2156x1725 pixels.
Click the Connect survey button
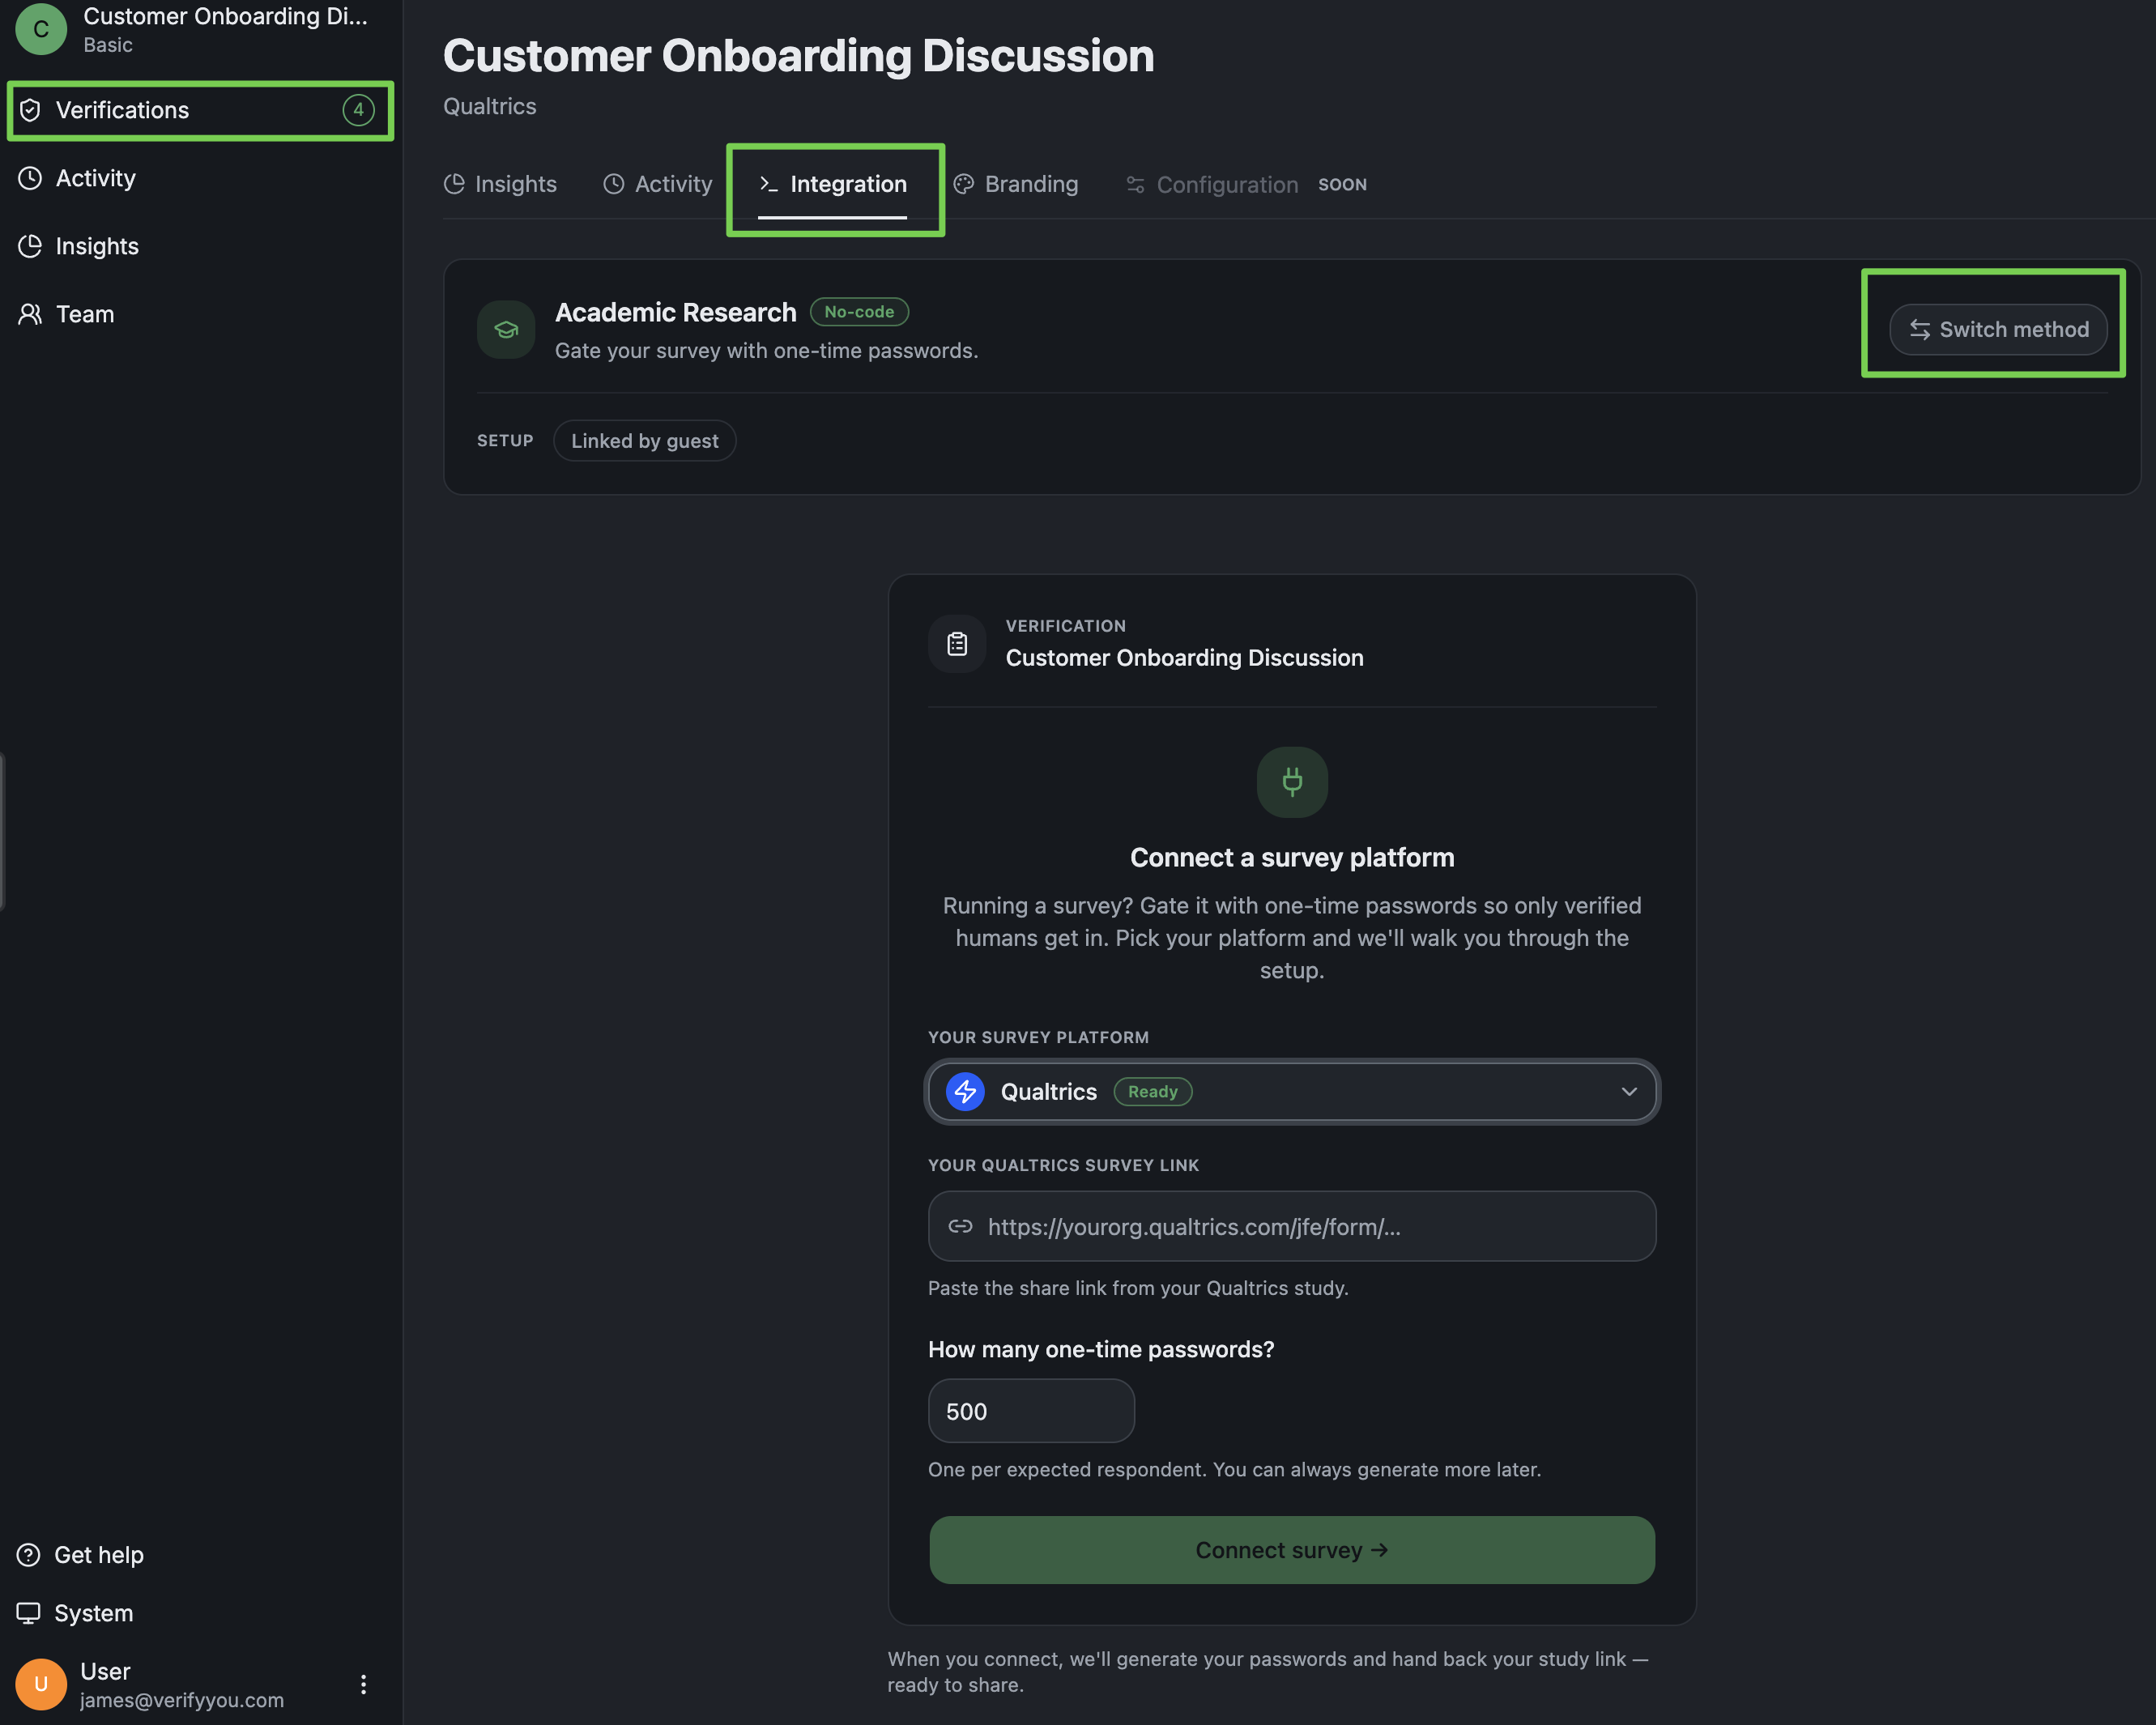tap(1292, 1550)
